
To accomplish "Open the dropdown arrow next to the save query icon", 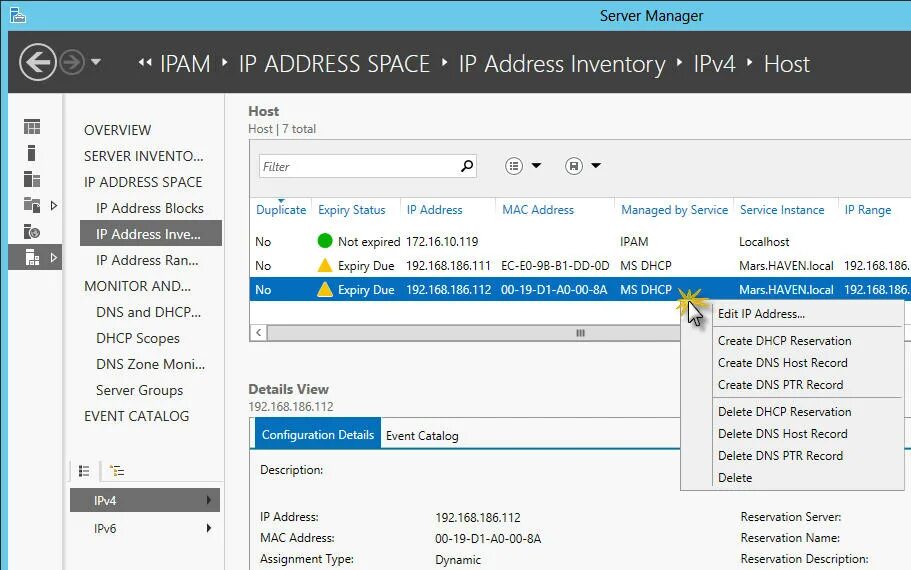I will point(596,166).
